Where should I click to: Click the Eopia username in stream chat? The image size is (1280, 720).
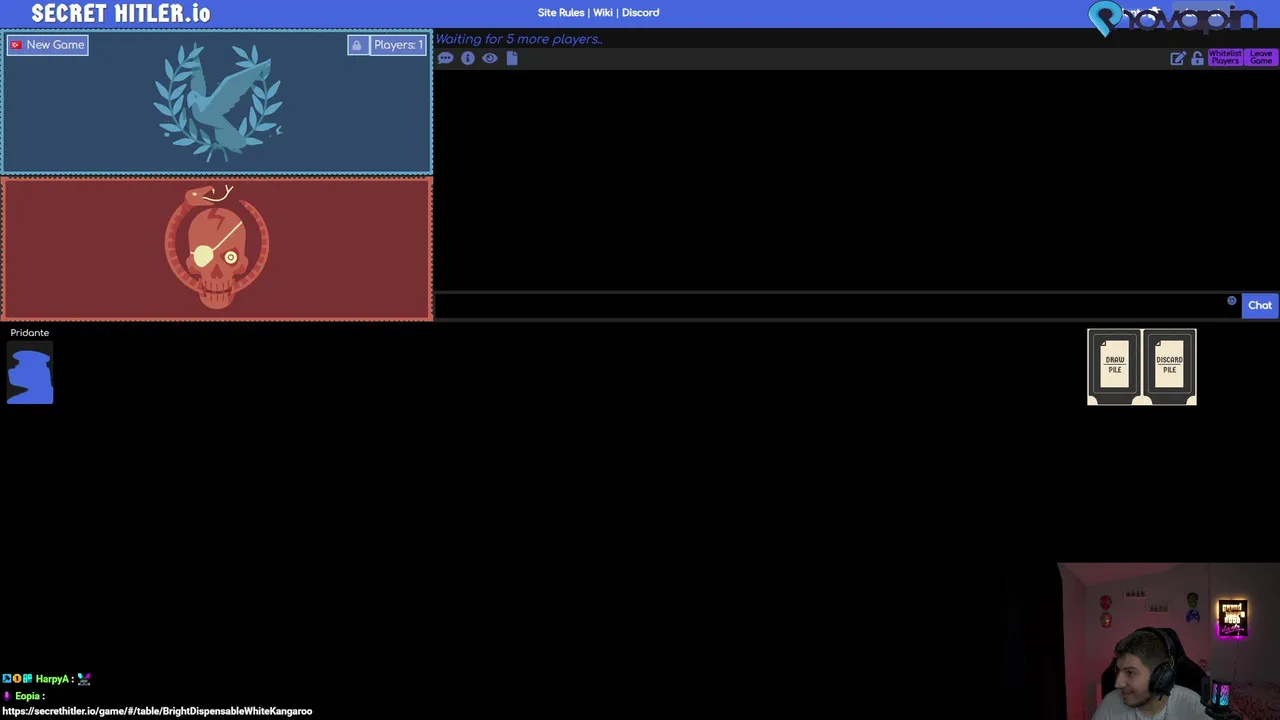[x=27, y=696]
